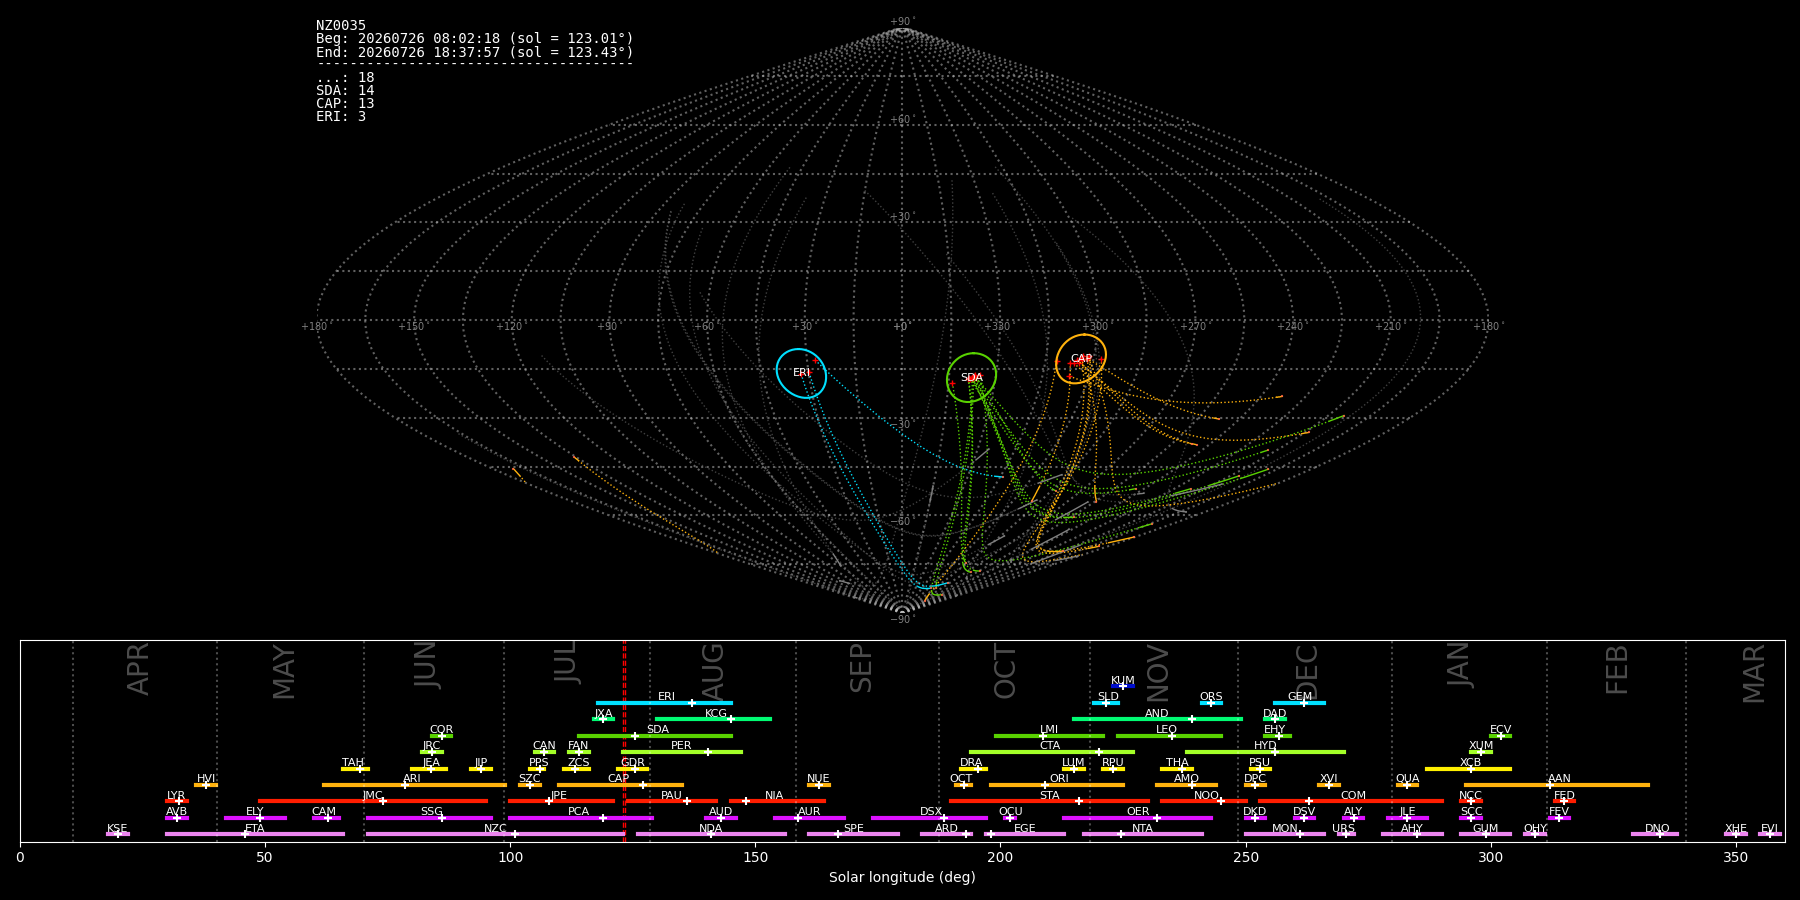Click the LMI shower label in the timeline
The height and width of the screenshot is (900, 1800).
tap(1049, 730)
